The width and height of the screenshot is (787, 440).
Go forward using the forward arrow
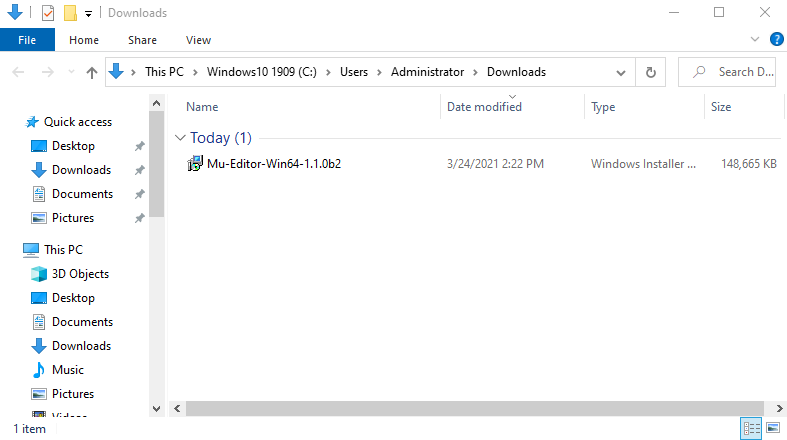click(48, 72)
